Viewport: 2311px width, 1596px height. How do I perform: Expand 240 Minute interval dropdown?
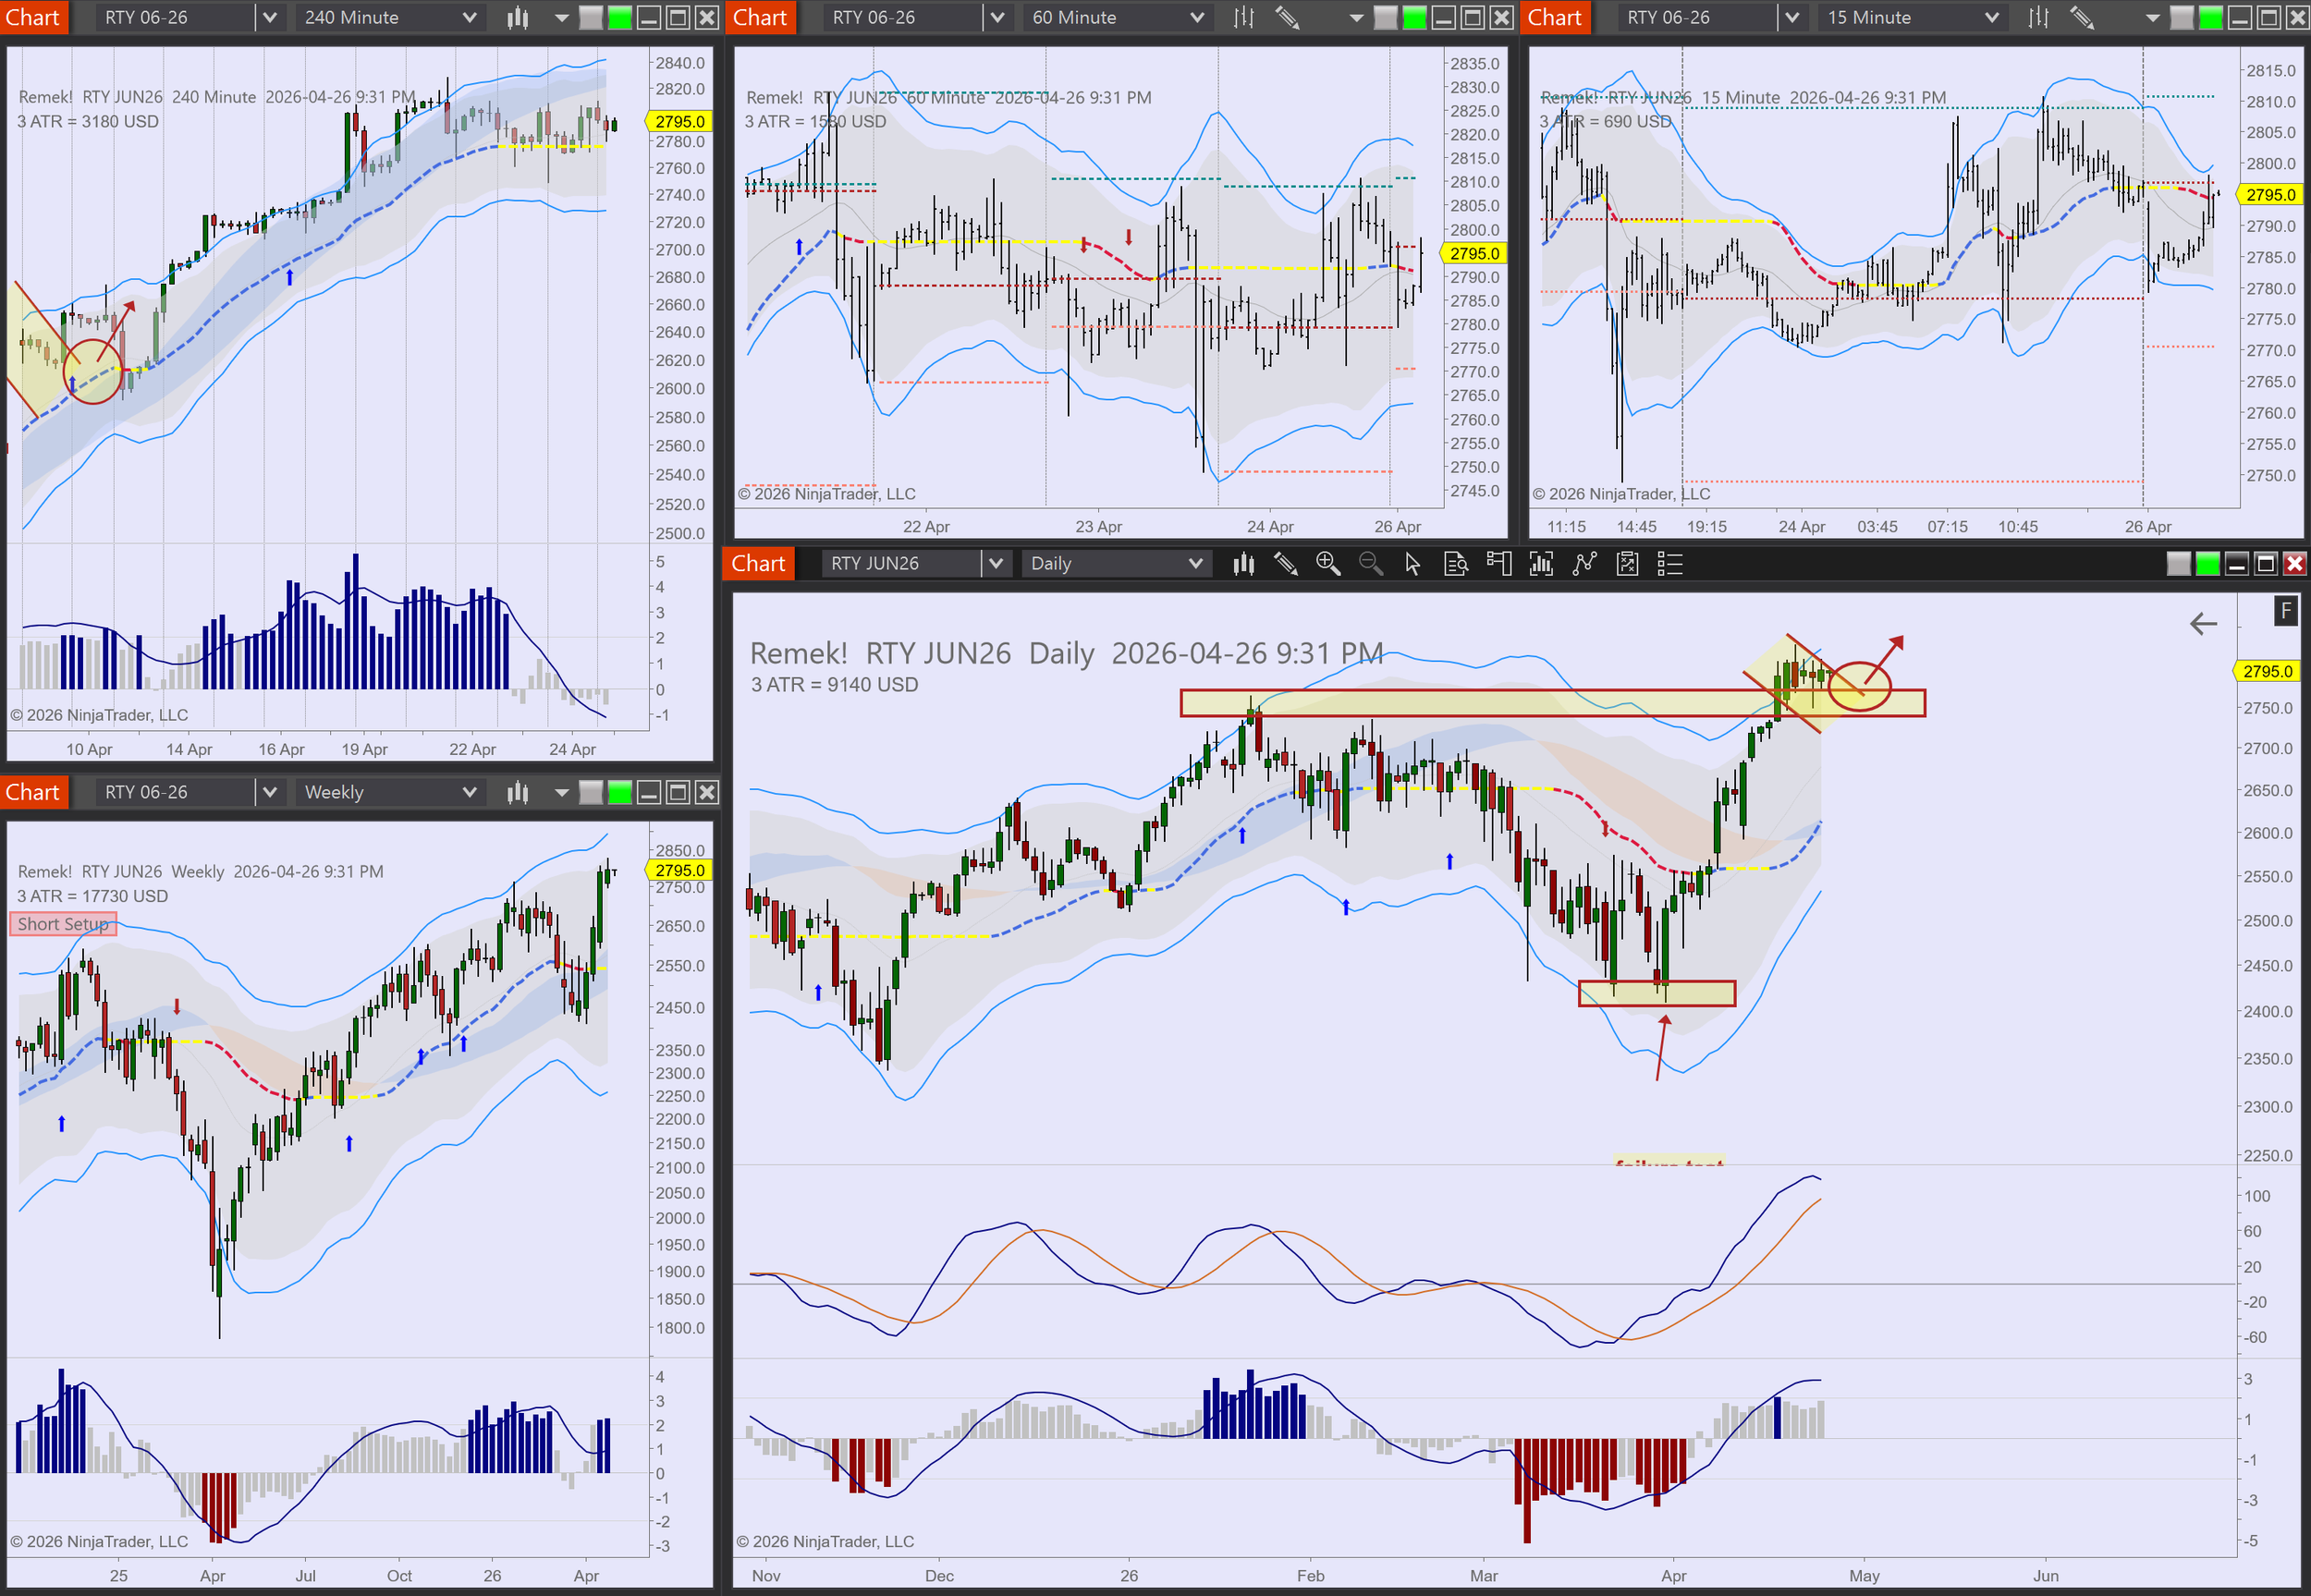[469, 17]
